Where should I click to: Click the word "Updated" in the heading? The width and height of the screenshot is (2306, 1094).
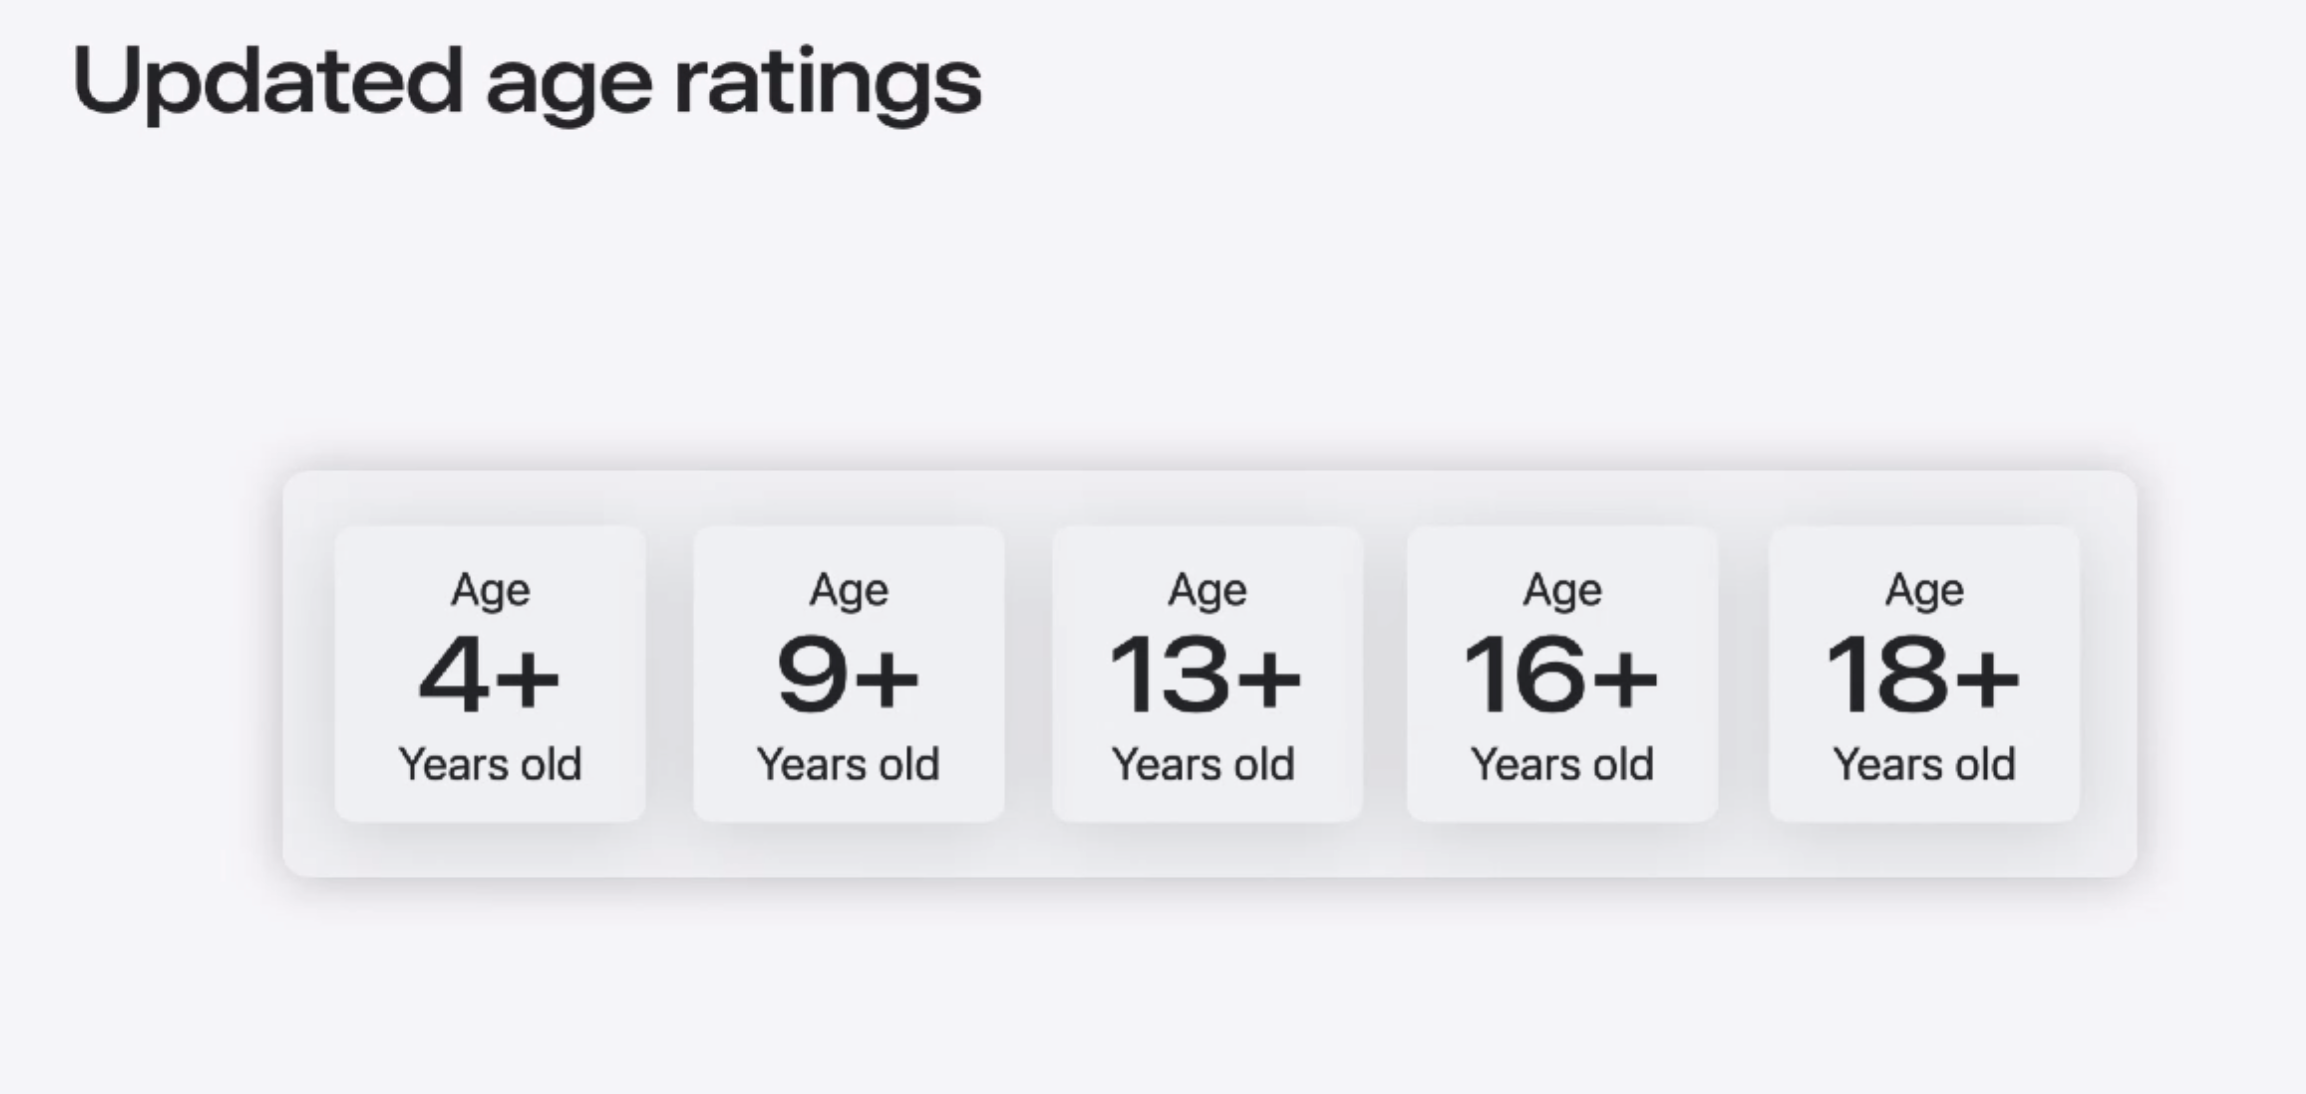click(x=267, y=82)
